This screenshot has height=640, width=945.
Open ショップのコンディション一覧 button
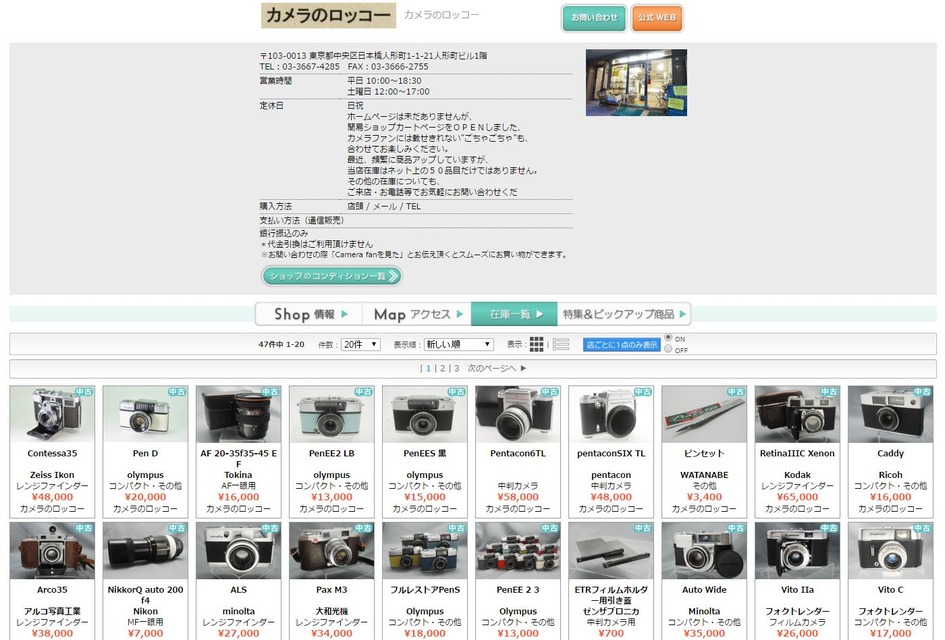(332, 276)
